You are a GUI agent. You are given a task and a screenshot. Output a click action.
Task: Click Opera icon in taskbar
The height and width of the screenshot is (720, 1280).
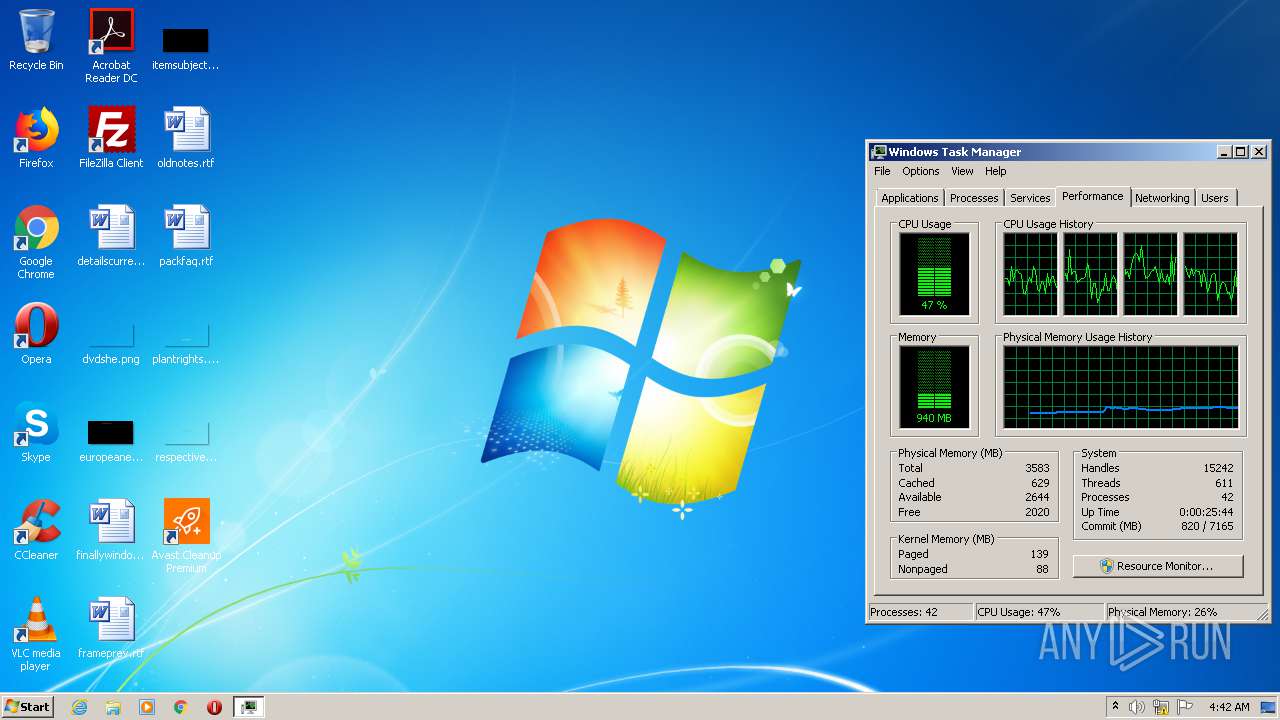(x=214, y=707)
